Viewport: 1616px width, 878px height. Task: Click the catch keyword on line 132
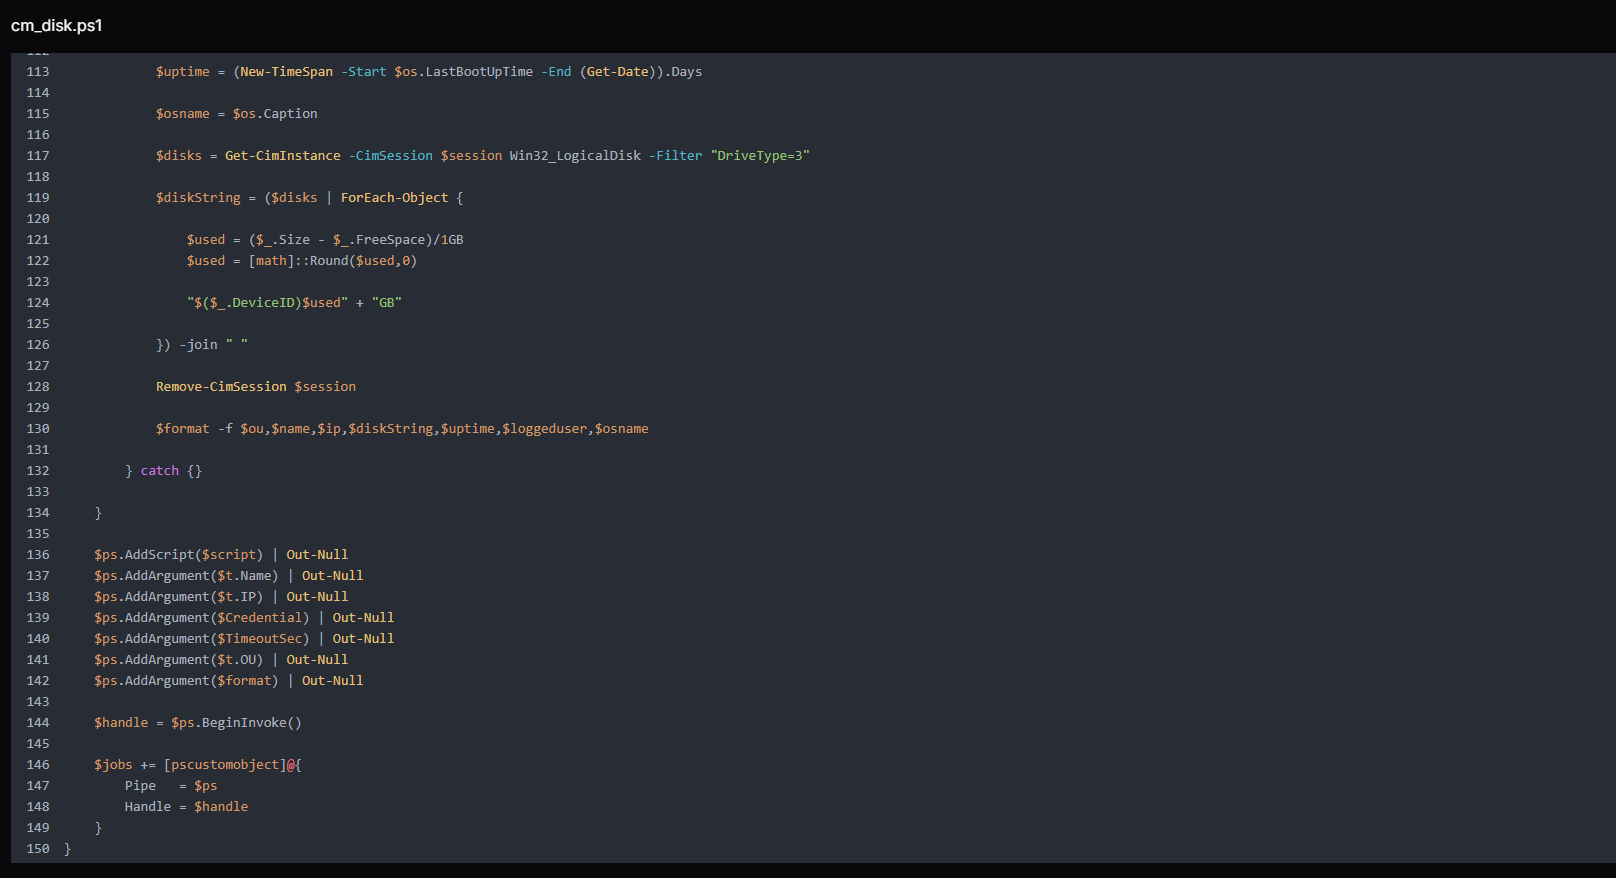point(160,471)
